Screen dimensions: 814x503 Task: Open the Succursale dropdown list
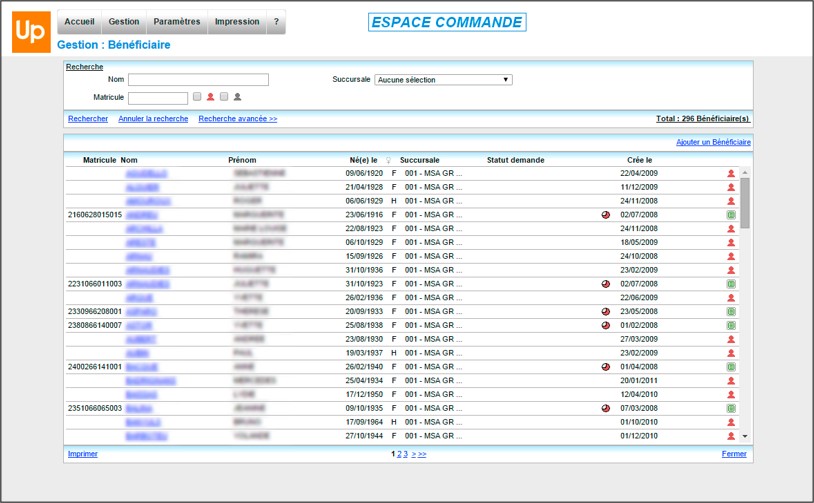pyautogui.click(x=443, y=80)
